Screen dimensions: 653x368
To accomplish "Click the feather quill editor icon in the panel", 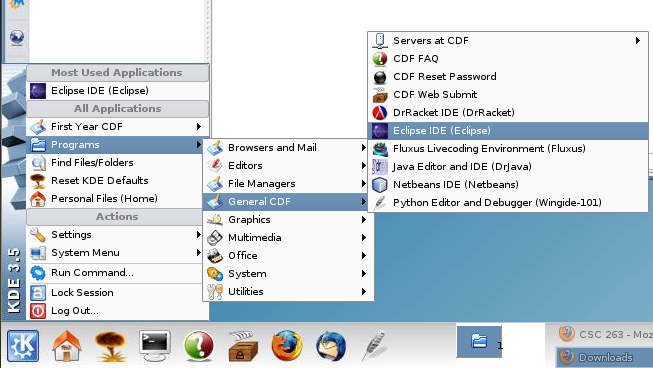I will [x=374, y=346].
